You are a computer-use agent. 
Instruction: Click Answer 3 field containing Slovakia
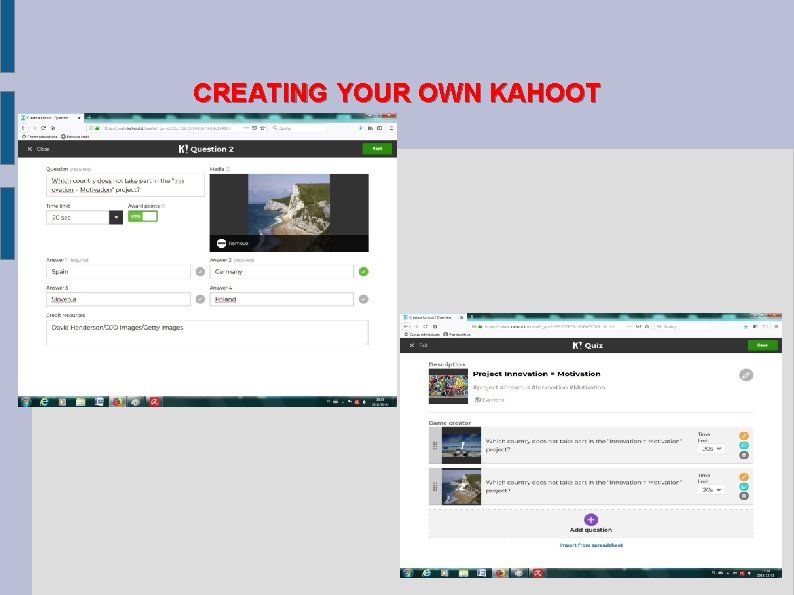coord(118,299)
